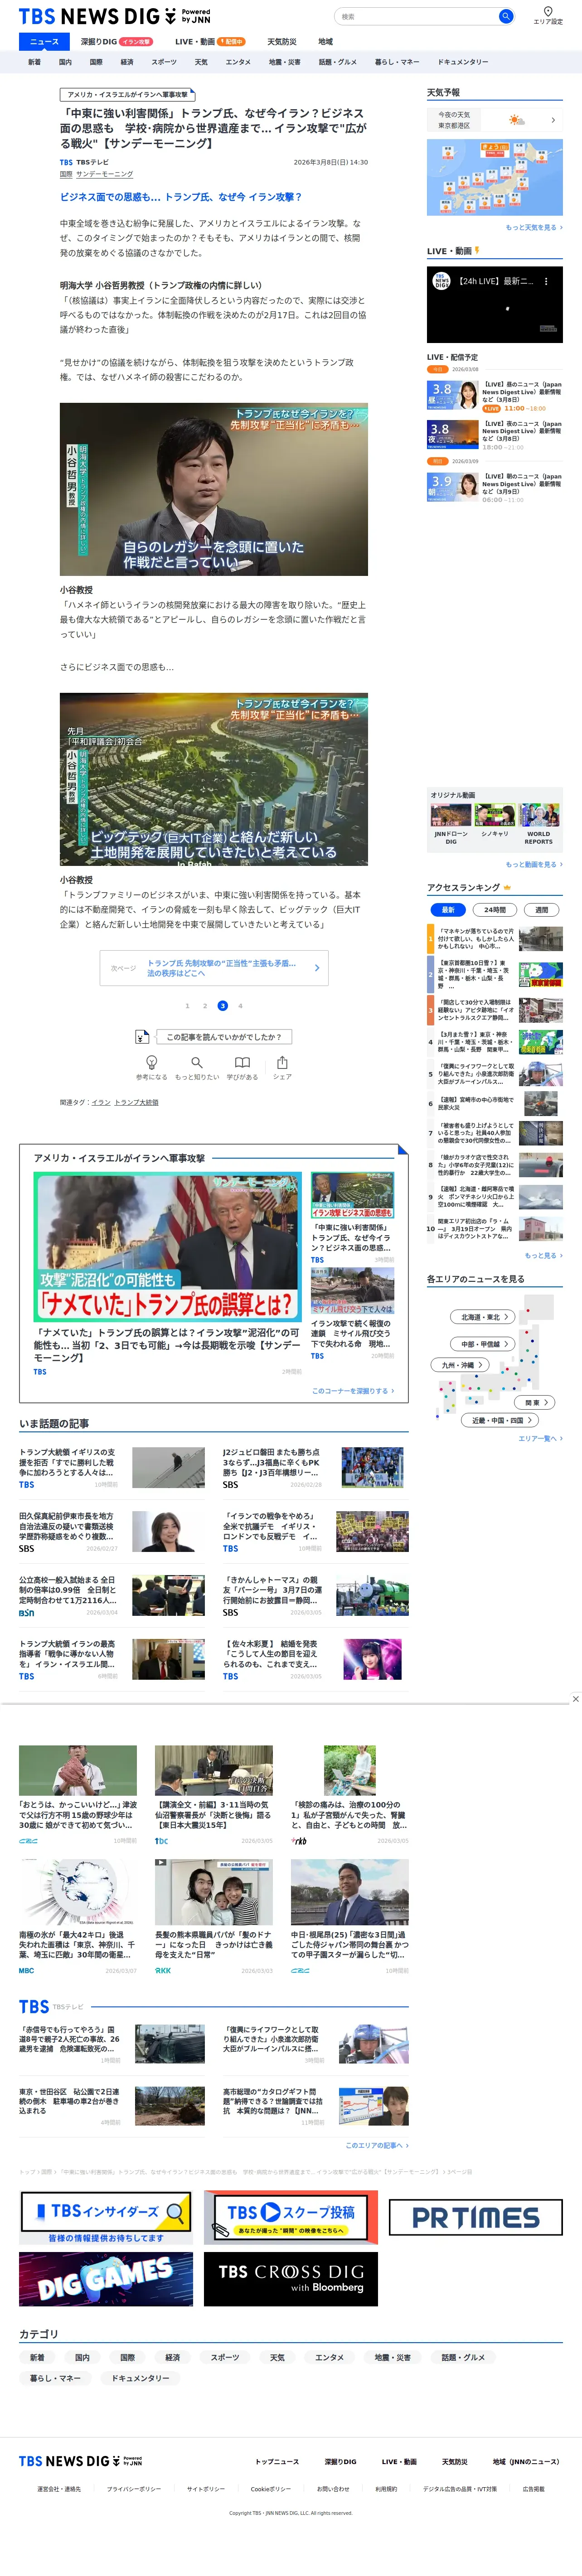Click もっと動画を見る link

534,865
